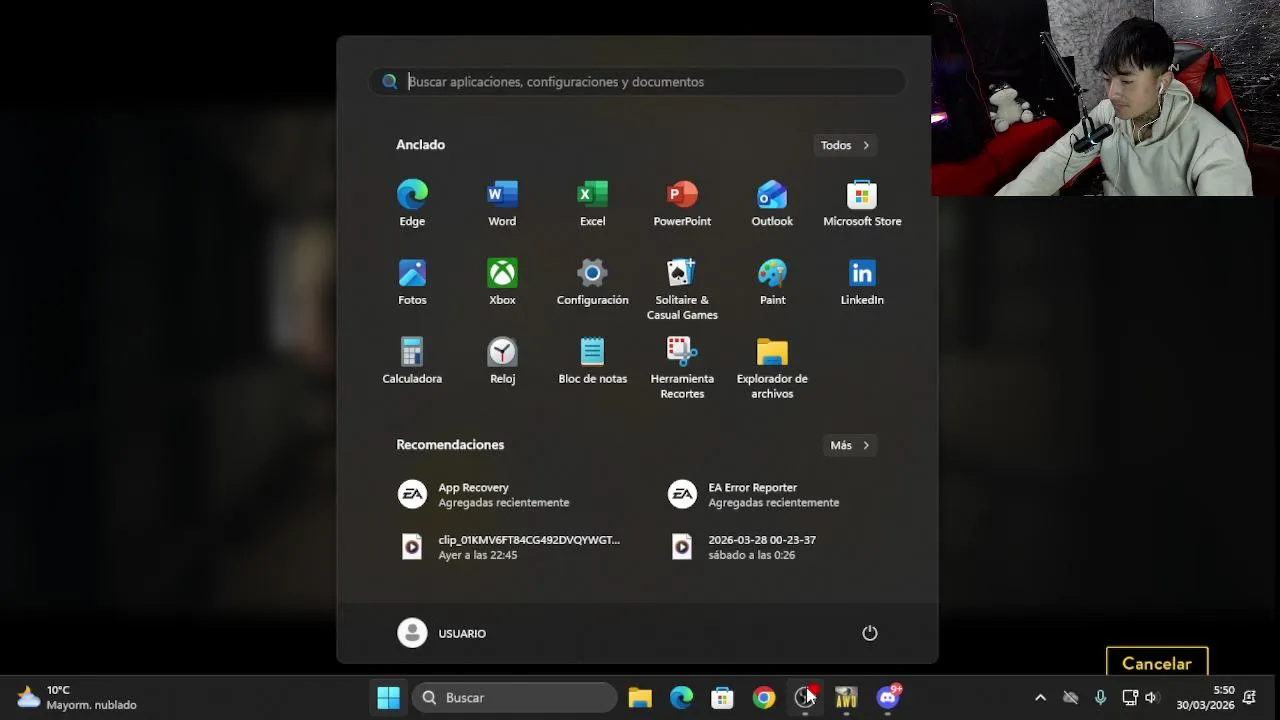1280x720 pixels.
Task: Click the microphone tray icon
Action: 1100,698
